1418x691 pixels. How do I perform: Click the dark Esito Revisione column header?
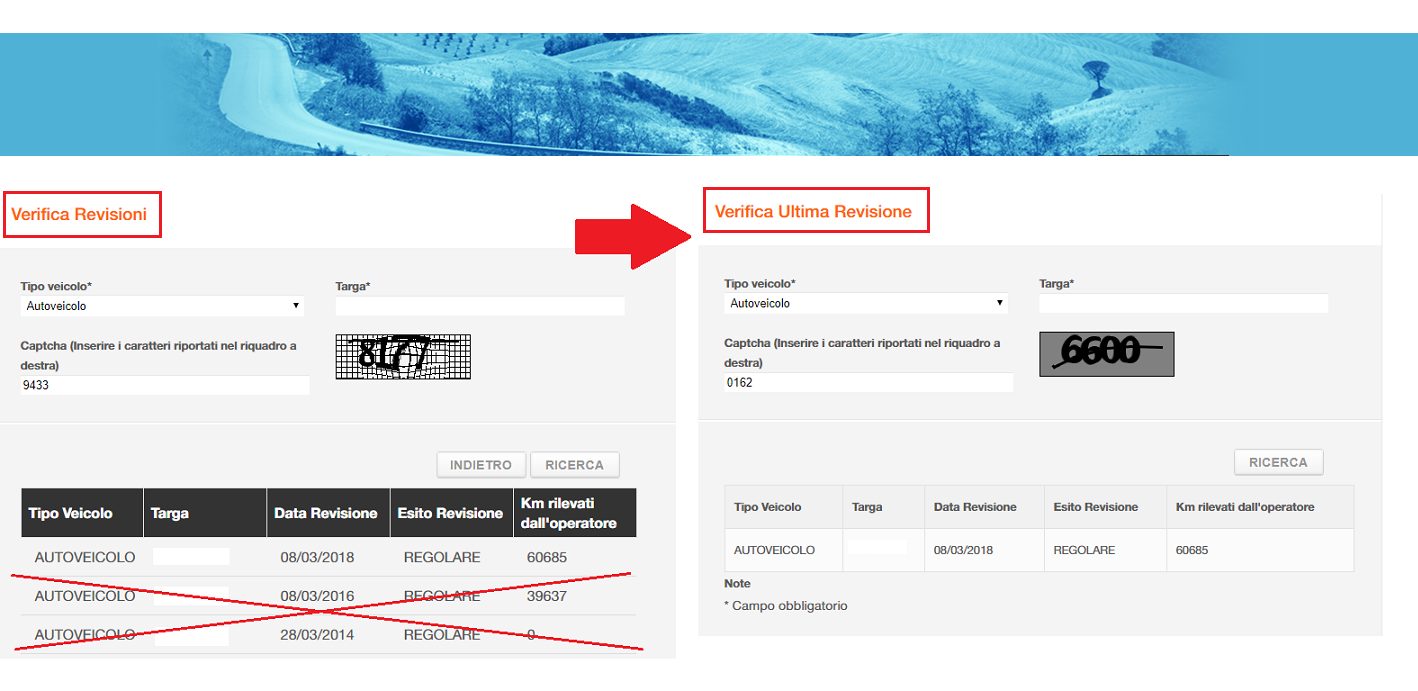pos(450,513)
